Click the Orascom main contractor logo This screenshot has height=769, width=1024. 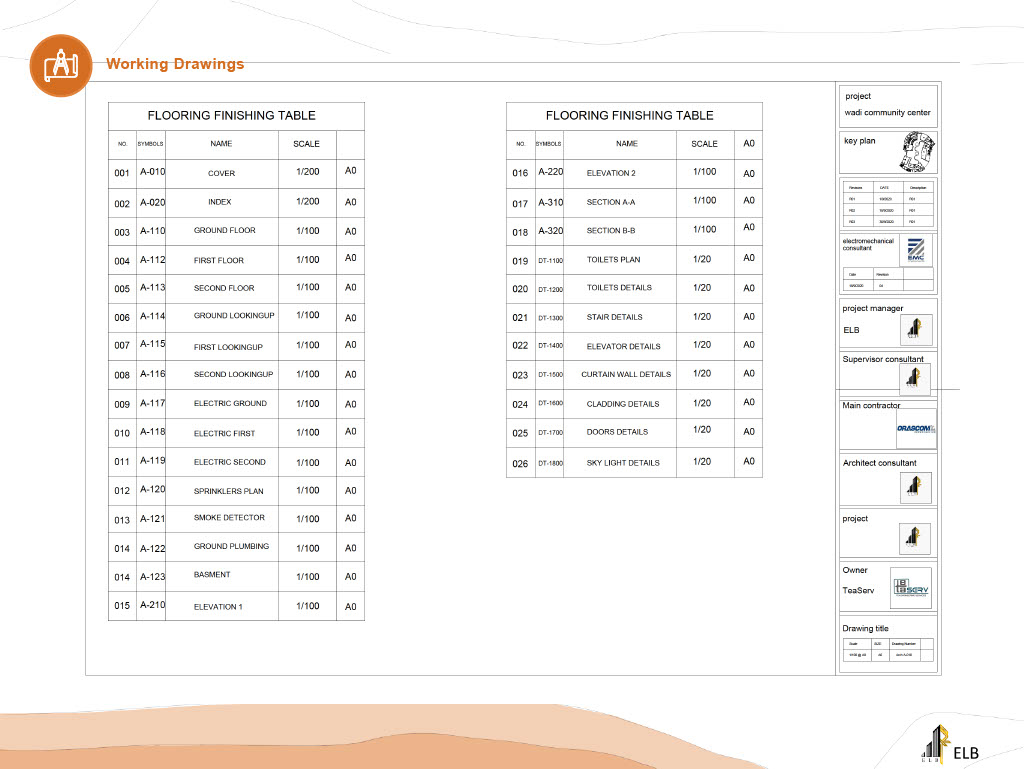pos(916,429)
